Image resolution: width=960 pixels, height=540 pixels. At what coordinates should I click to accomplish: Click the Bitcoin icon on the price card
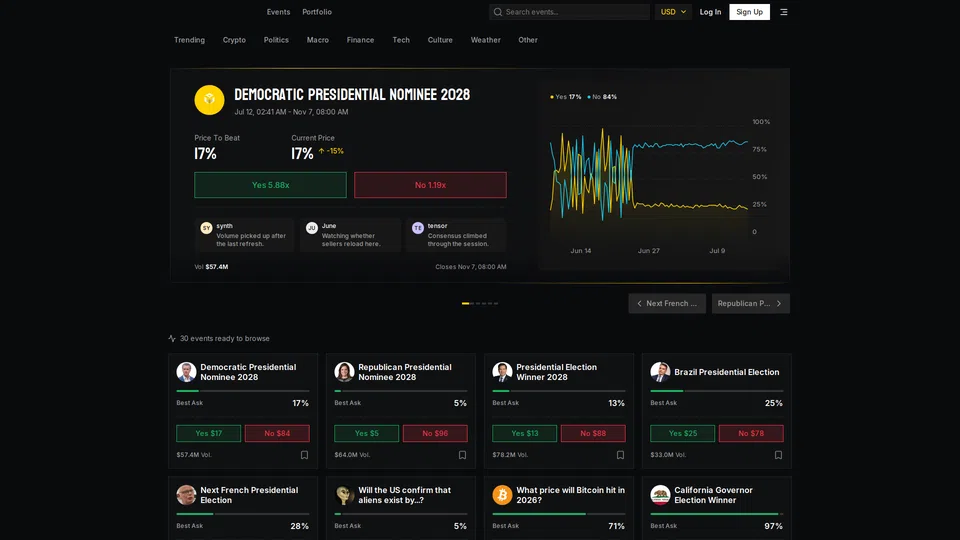tap(502, 495)
